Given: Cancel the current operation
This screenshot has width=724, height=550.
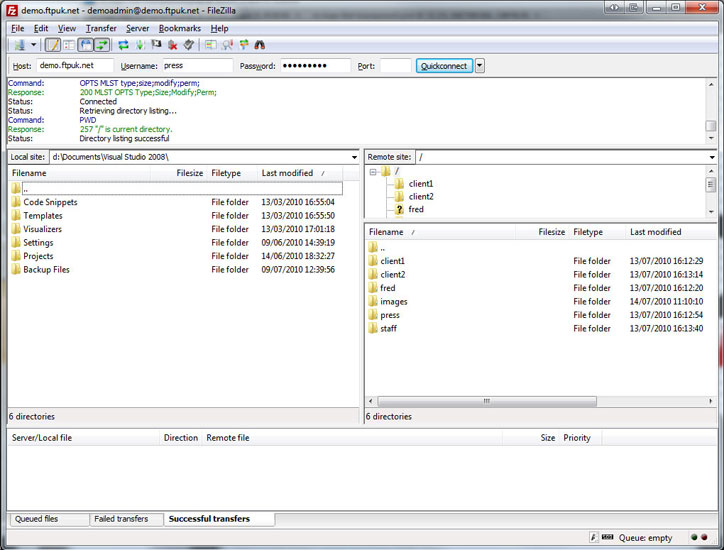Looking at the screenshot, I should [x=157, y=45].
